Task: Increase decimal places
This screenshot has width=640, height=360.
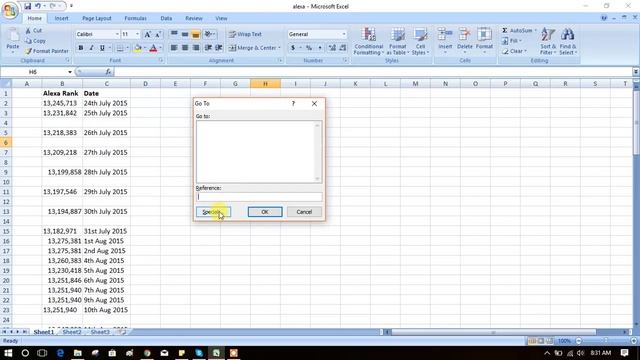Action: (x=332, y=48)
